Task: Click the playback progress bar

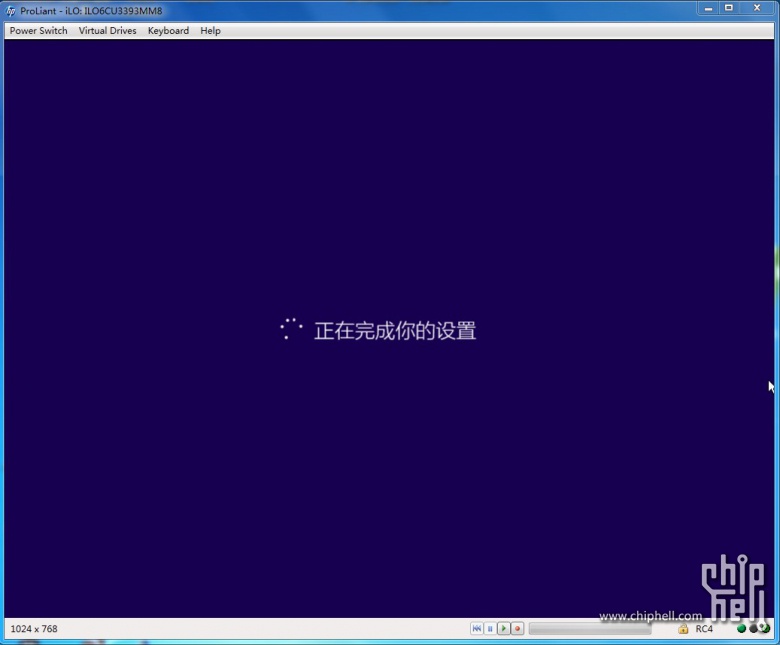Action: 590,629
